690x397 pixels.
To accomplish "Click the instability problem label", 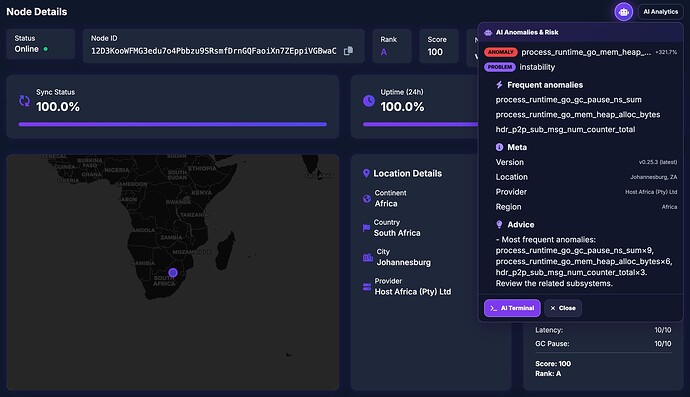I will pyautogui.click(x=537, y=67).
